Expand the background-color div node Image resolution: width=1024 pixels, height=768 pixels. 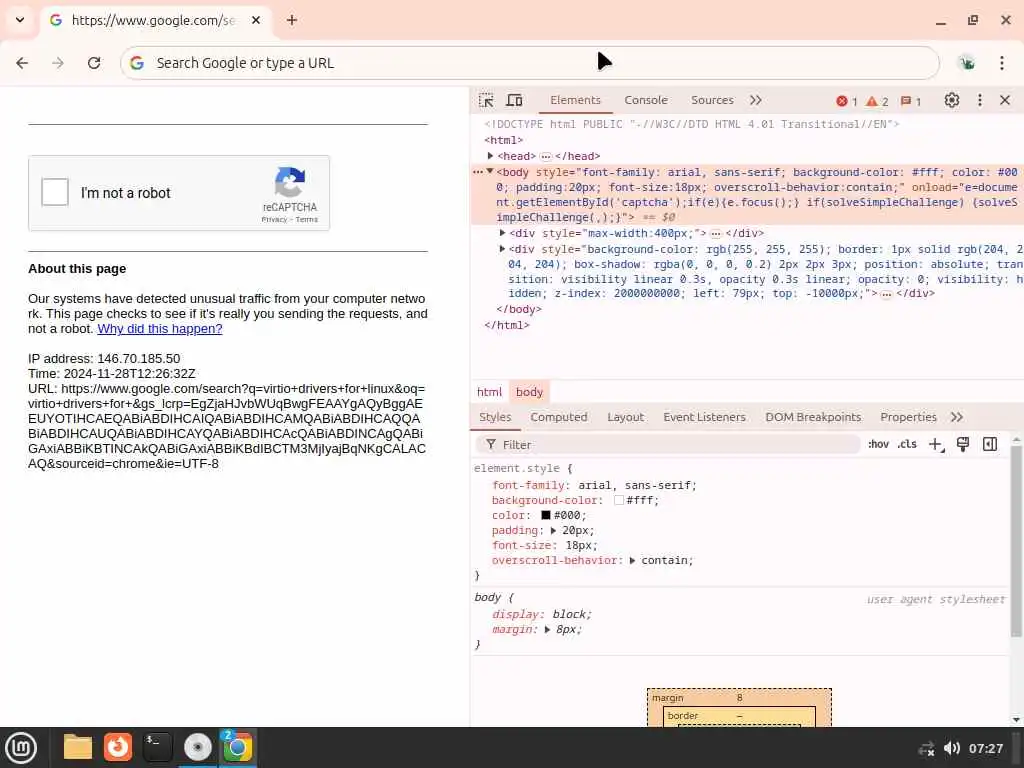click(502, 249)
